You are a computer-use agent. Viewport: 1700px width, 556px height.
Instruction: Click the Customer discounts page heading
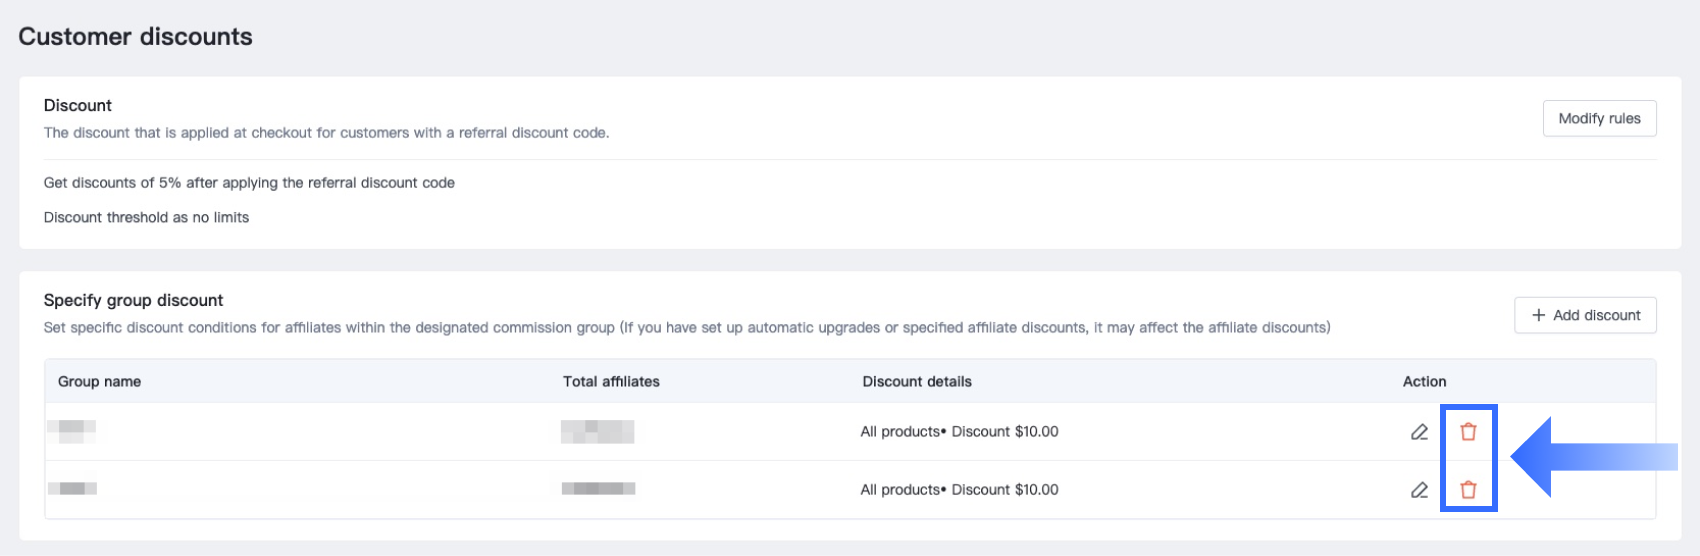(x=135, y=37)
